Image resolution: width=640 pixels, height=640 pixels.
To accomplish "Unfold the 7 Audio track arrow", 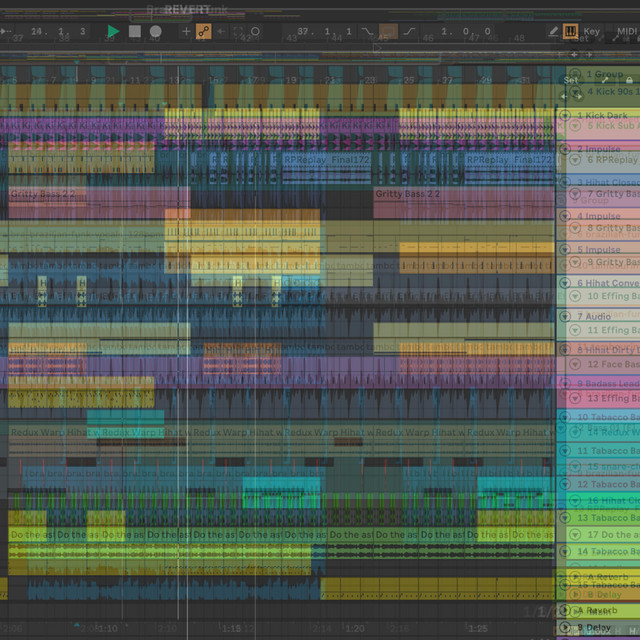I will 566,316.
